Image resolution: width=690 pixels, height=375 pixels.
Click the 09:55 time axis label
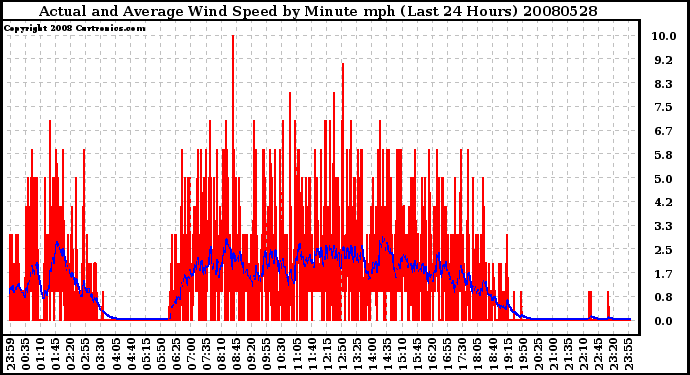coord(266,354)
